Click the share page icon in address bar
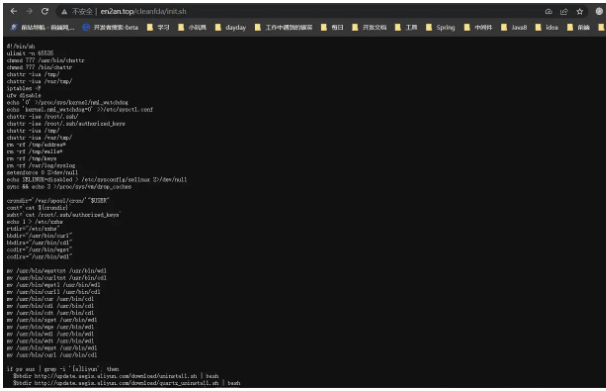 (564, 12)
